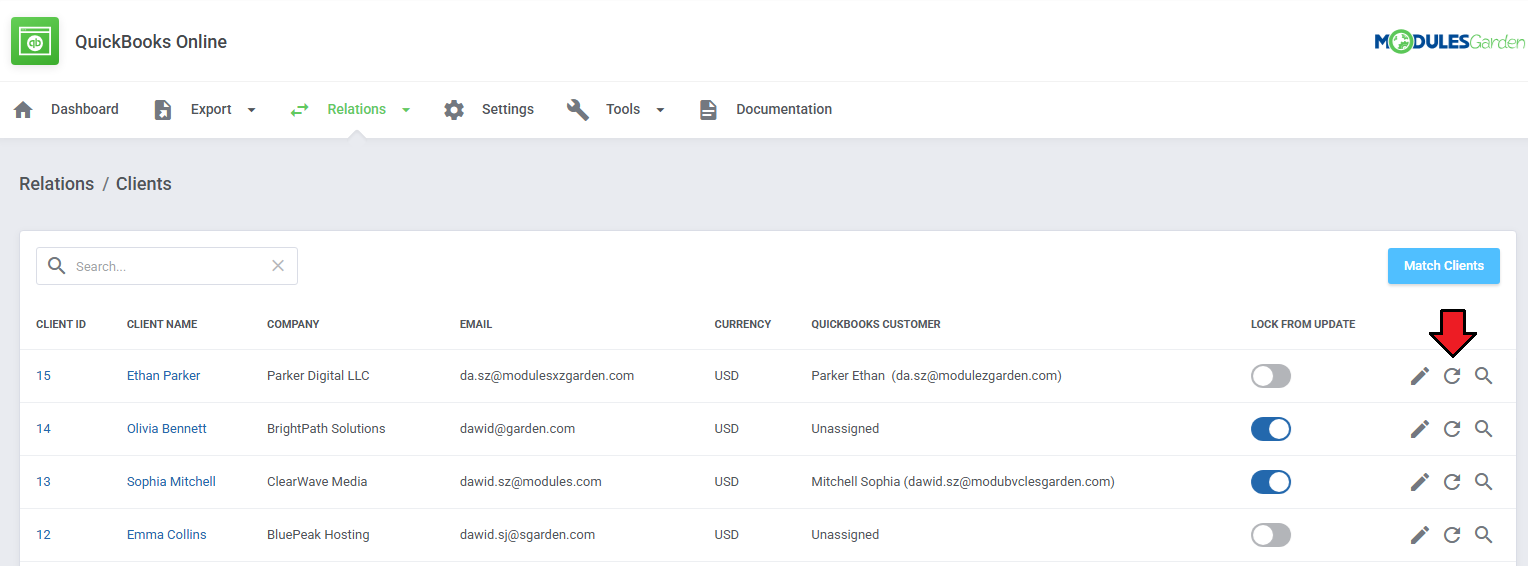This screenshot has width=1528, height=566.
Task: Refresh Sophia Mitchell relation with sync icon
Action: [1452, 482]
